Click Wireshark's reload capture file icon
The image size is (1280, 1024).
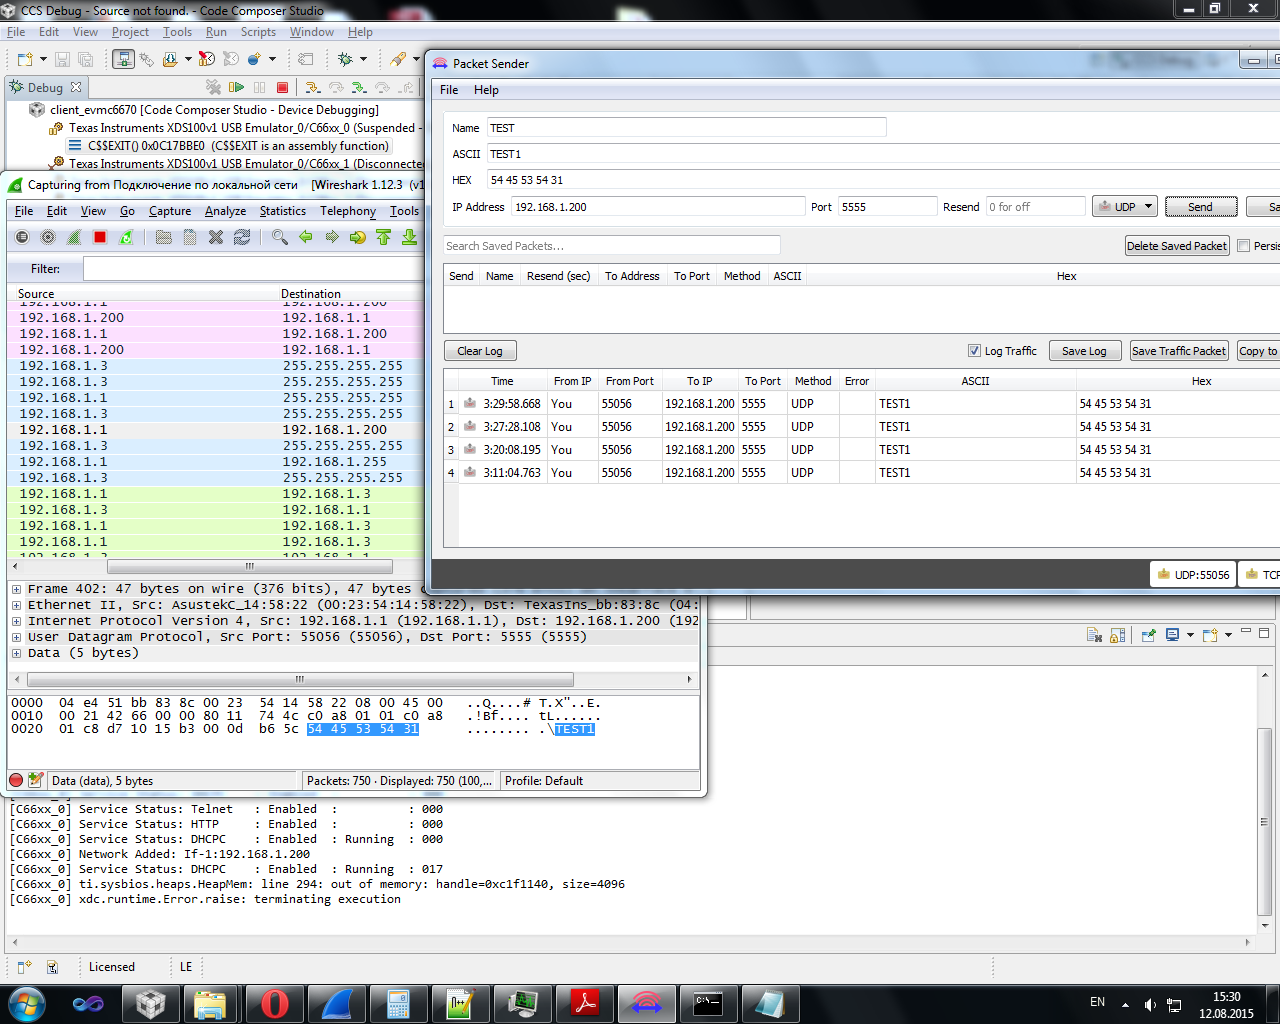(242, 237)
